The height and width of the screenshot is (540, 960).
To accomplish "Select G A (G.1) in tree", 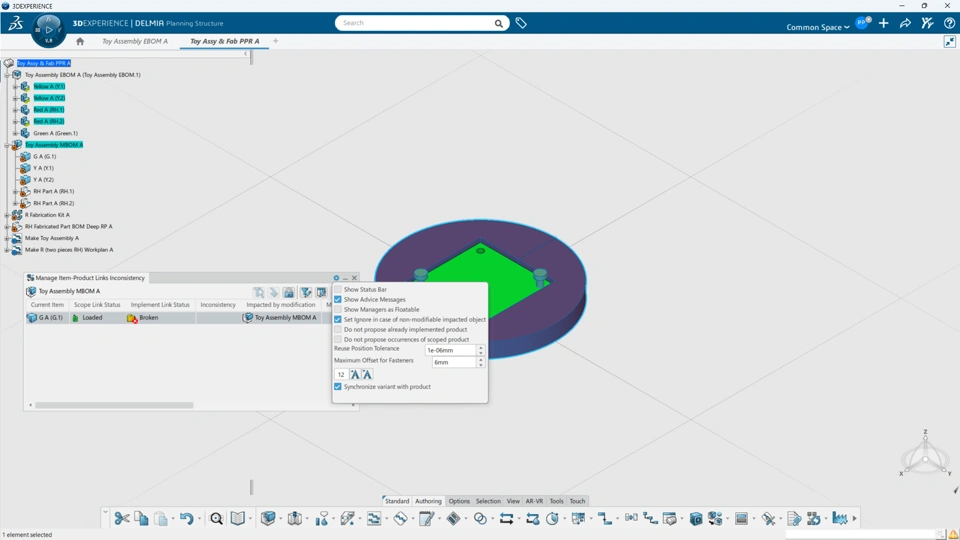I will [x=44, y=157].
